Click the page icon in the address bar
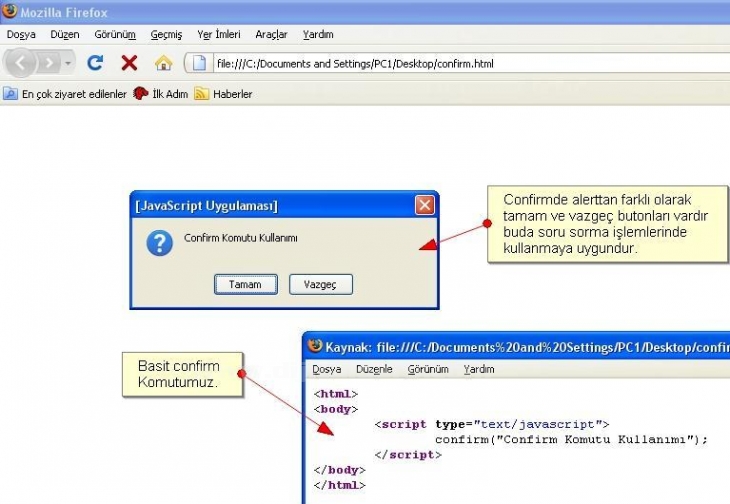The height and width of the screenshot is (504, 730). (199, 63)
